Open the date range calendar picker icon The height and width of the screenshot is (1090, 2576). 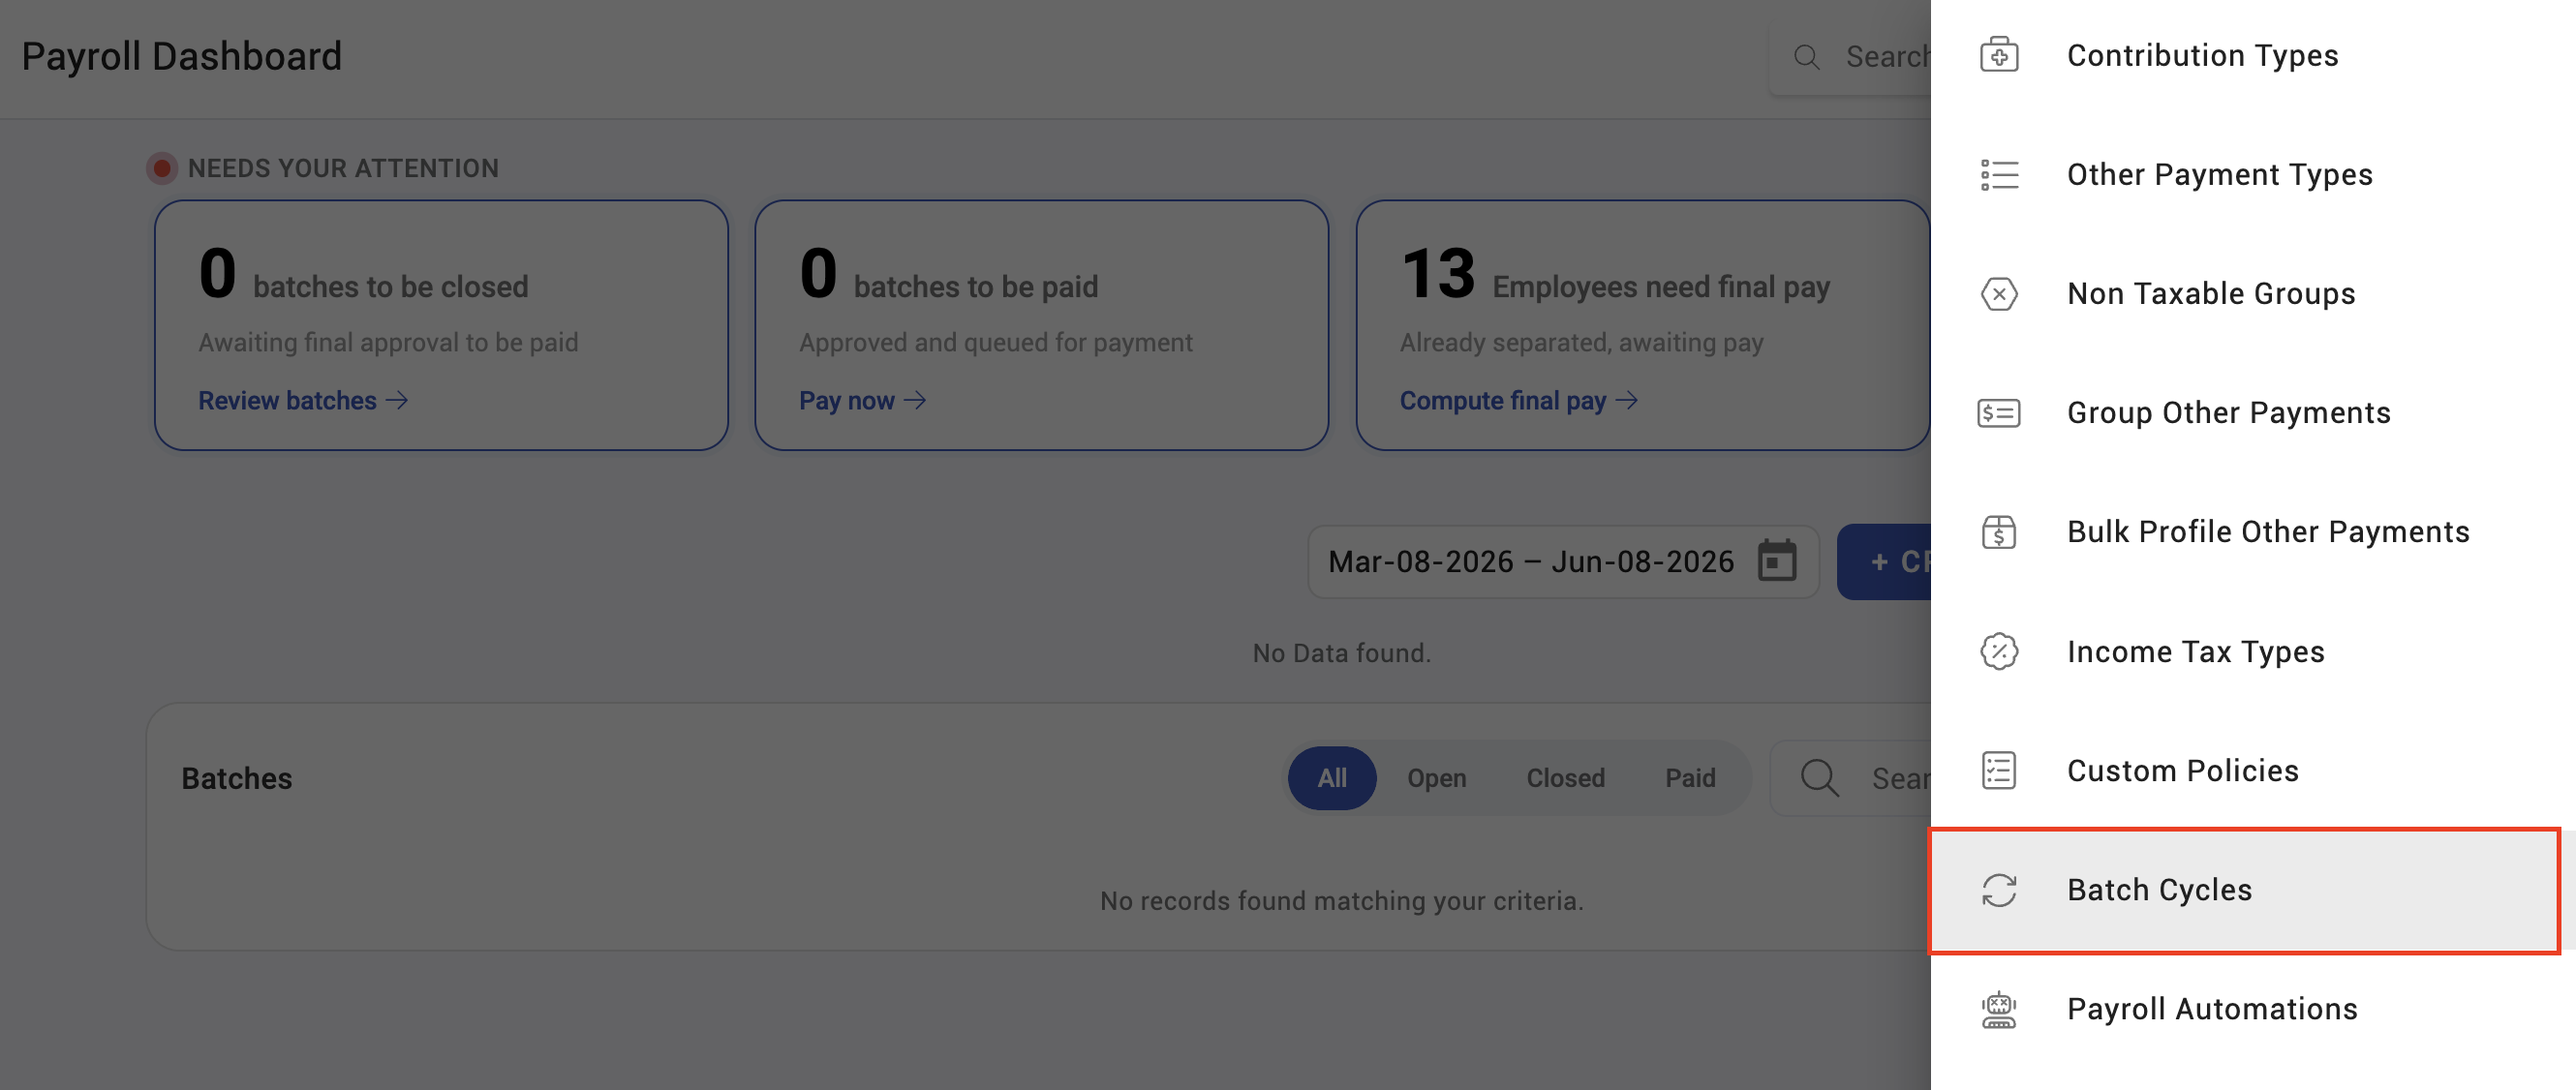[1777, 560]
